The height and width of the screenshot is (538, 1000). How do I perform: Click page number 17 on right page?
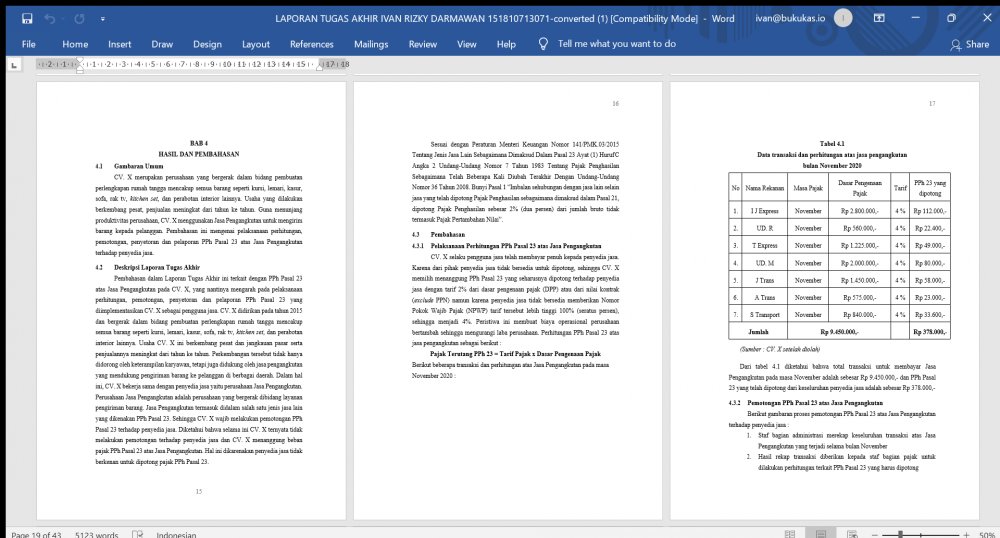(932, 103)
